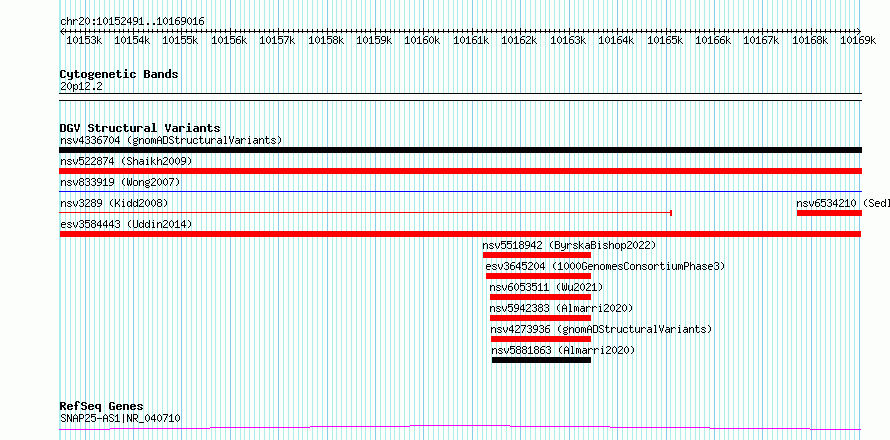
Task: Select the thin blue nsv833919 line
Action: click(461, 192)
